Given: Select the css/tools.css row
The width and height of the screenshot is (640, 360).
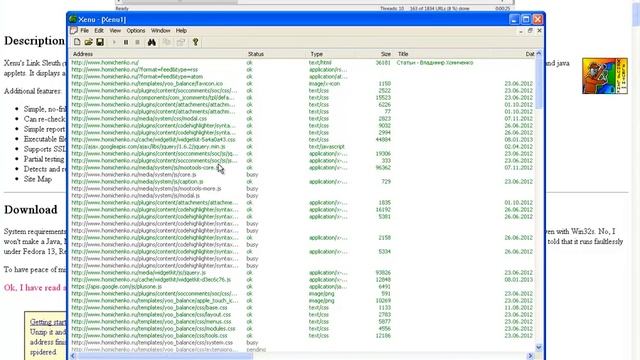Looking at the screenshot, I should tap(302, 336).
